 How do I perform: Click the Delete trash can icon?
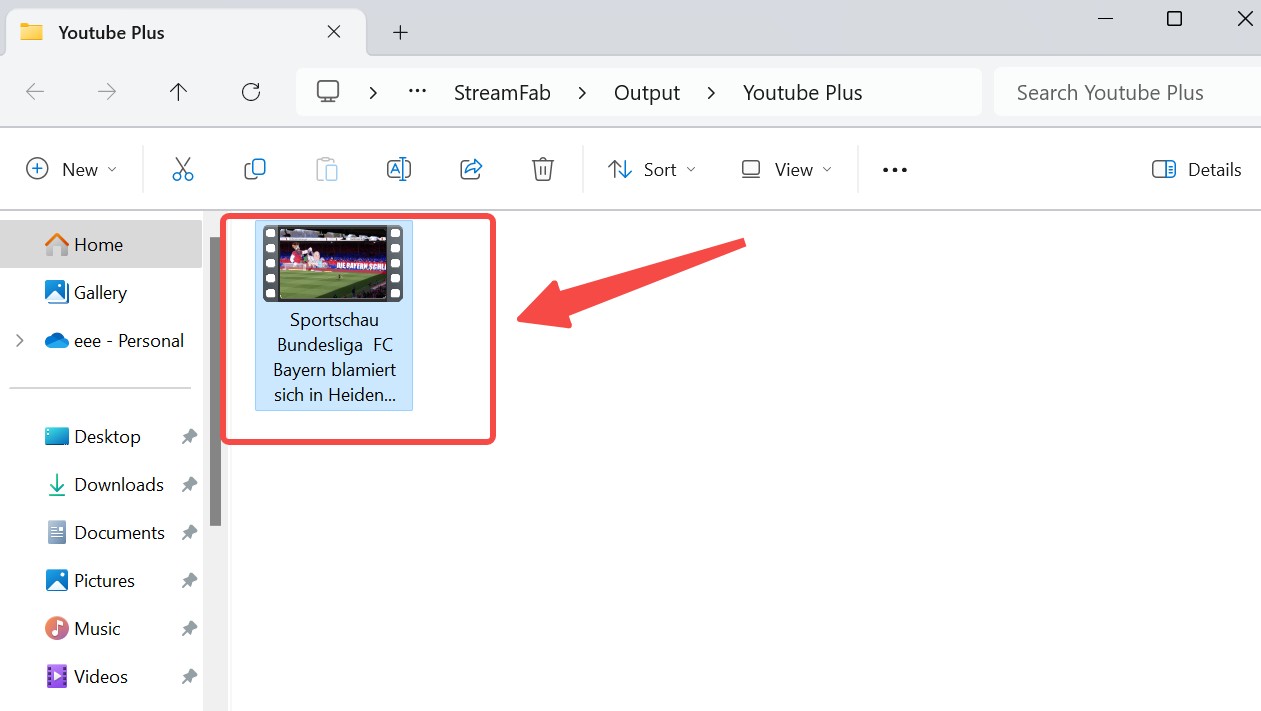tap(543, 169)
